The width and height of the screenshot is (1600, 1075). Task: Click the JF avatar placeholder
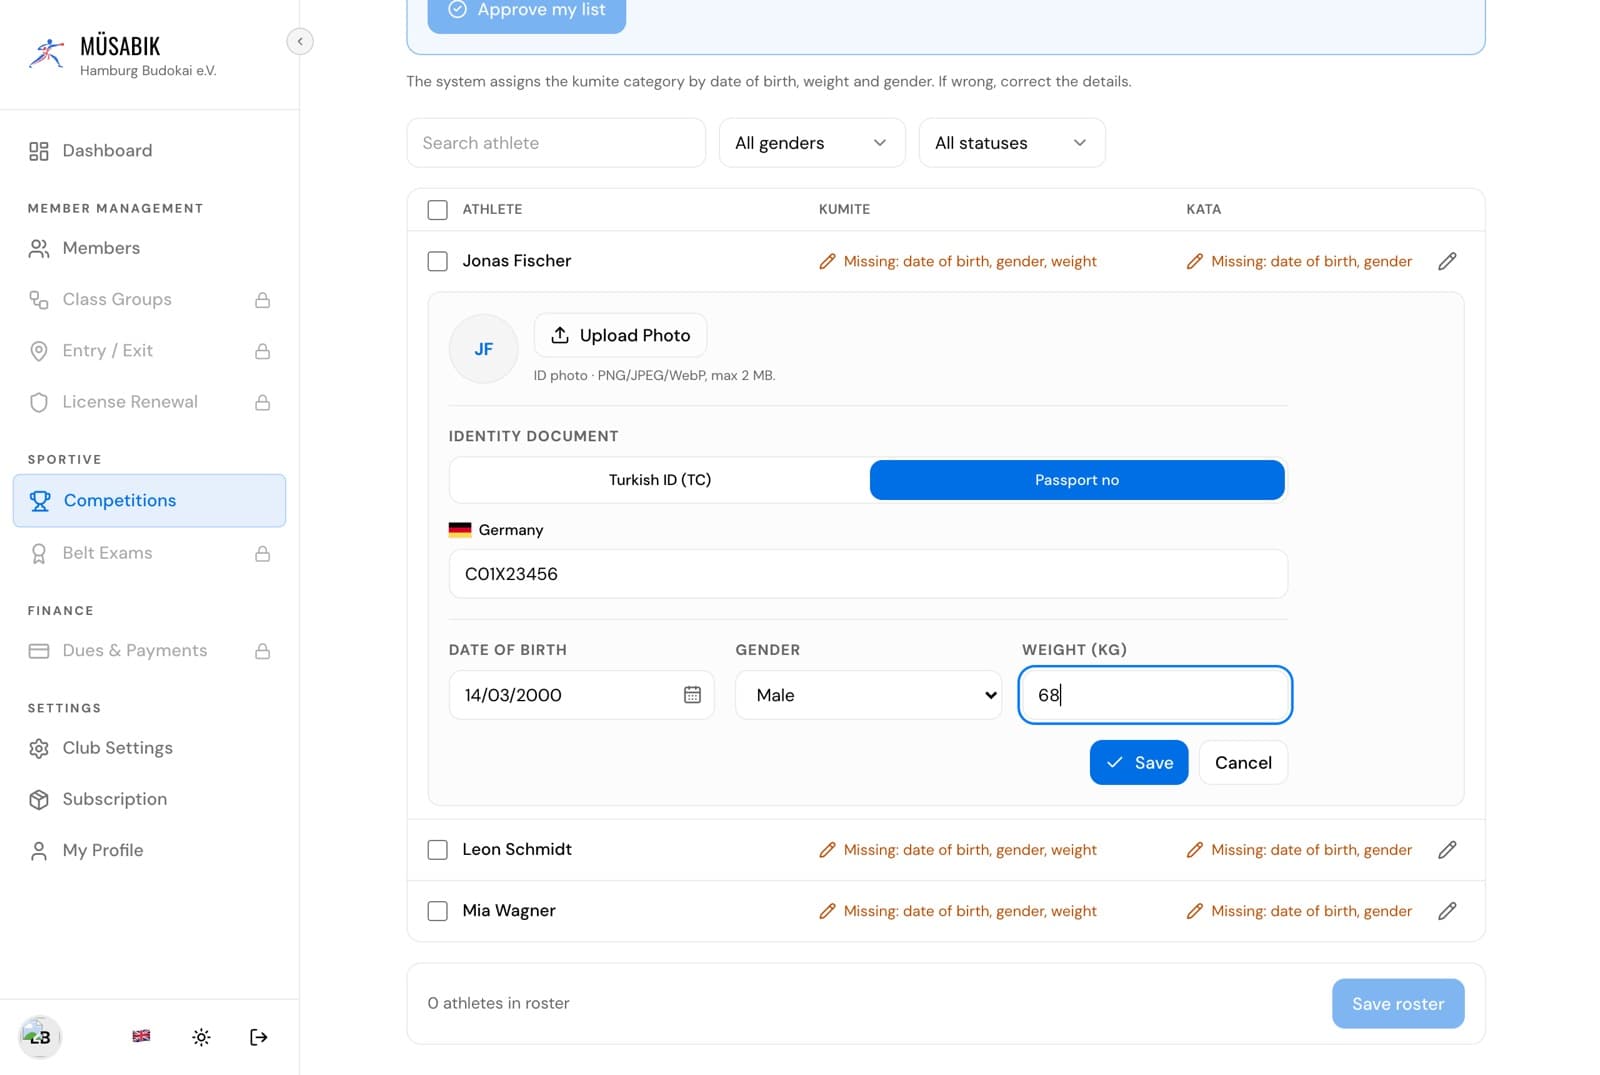(484, 349)
